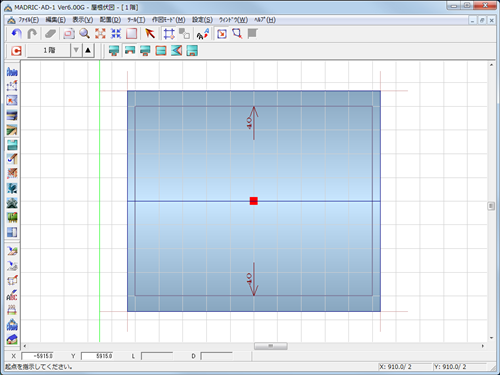Open the 表示(V) menu
Screen dimensions: 500x375
click(83, 20)
